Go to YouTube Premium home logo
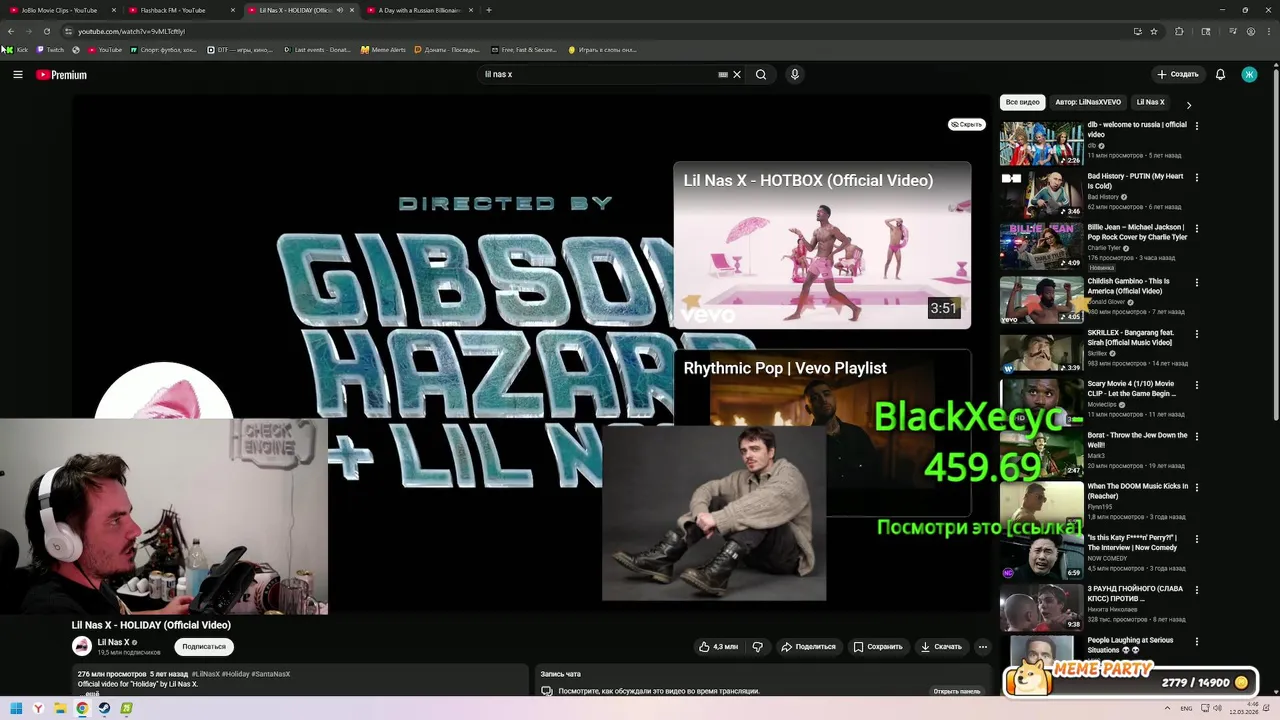1280x720 pixels. 62,75
